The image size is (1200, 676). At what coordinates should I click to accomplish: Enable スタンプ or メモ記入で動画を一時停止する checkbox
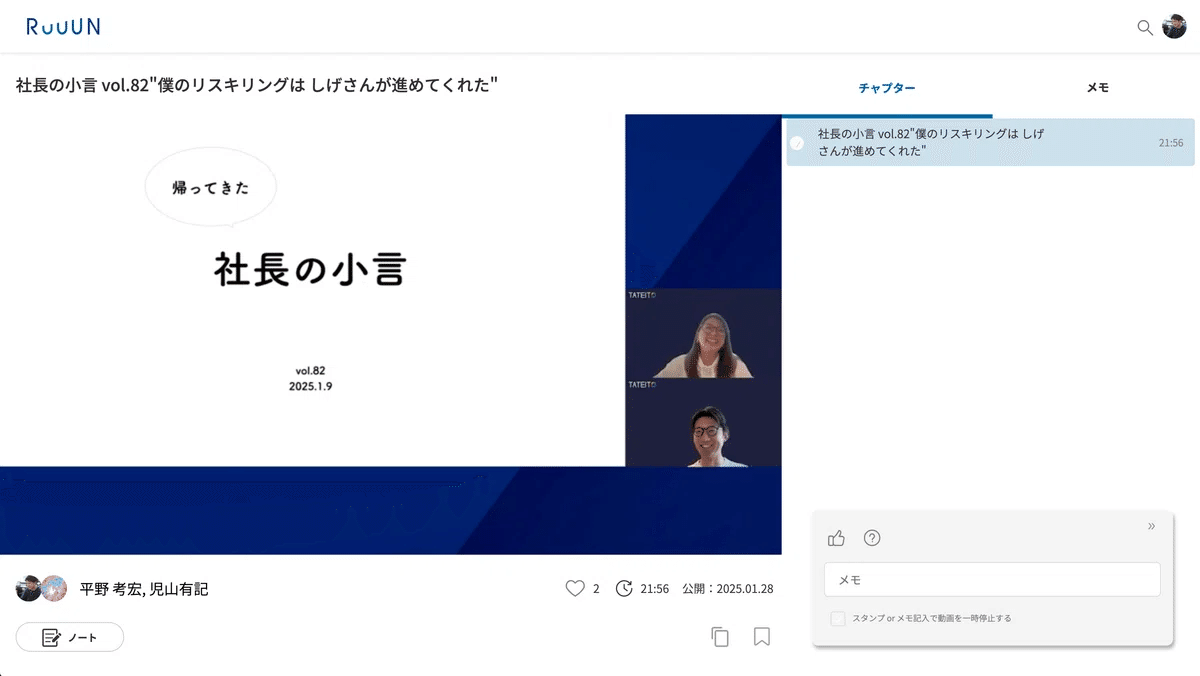(x=837, y=618)
